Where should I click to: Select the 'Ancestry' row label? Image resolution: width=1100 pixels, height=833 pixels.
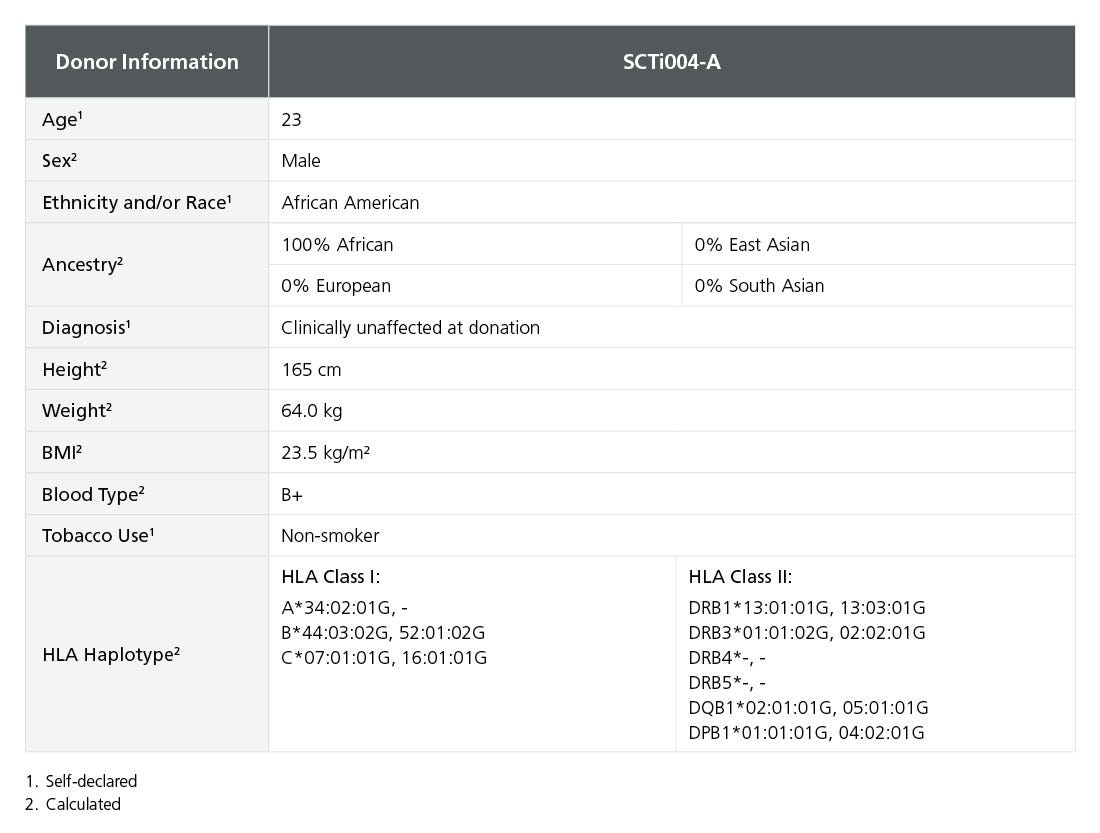(x=82, y=265)
